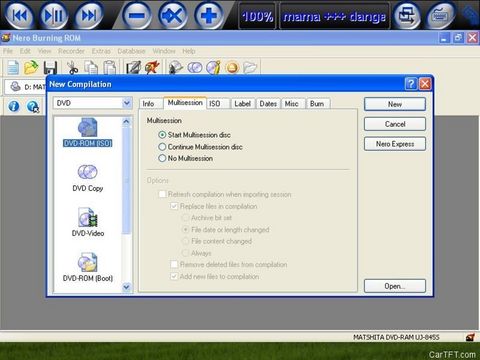Screen dimensions: 480x360
Task: Click the dialog help question mark button
Action: (411, 84)
